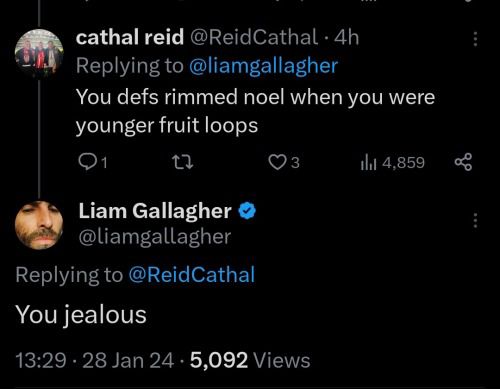This screenshot has width=500, height=389.
Task: Open reply icon on cathal reid's tweet
Action: pyautogui.click(x=87, y=162)
